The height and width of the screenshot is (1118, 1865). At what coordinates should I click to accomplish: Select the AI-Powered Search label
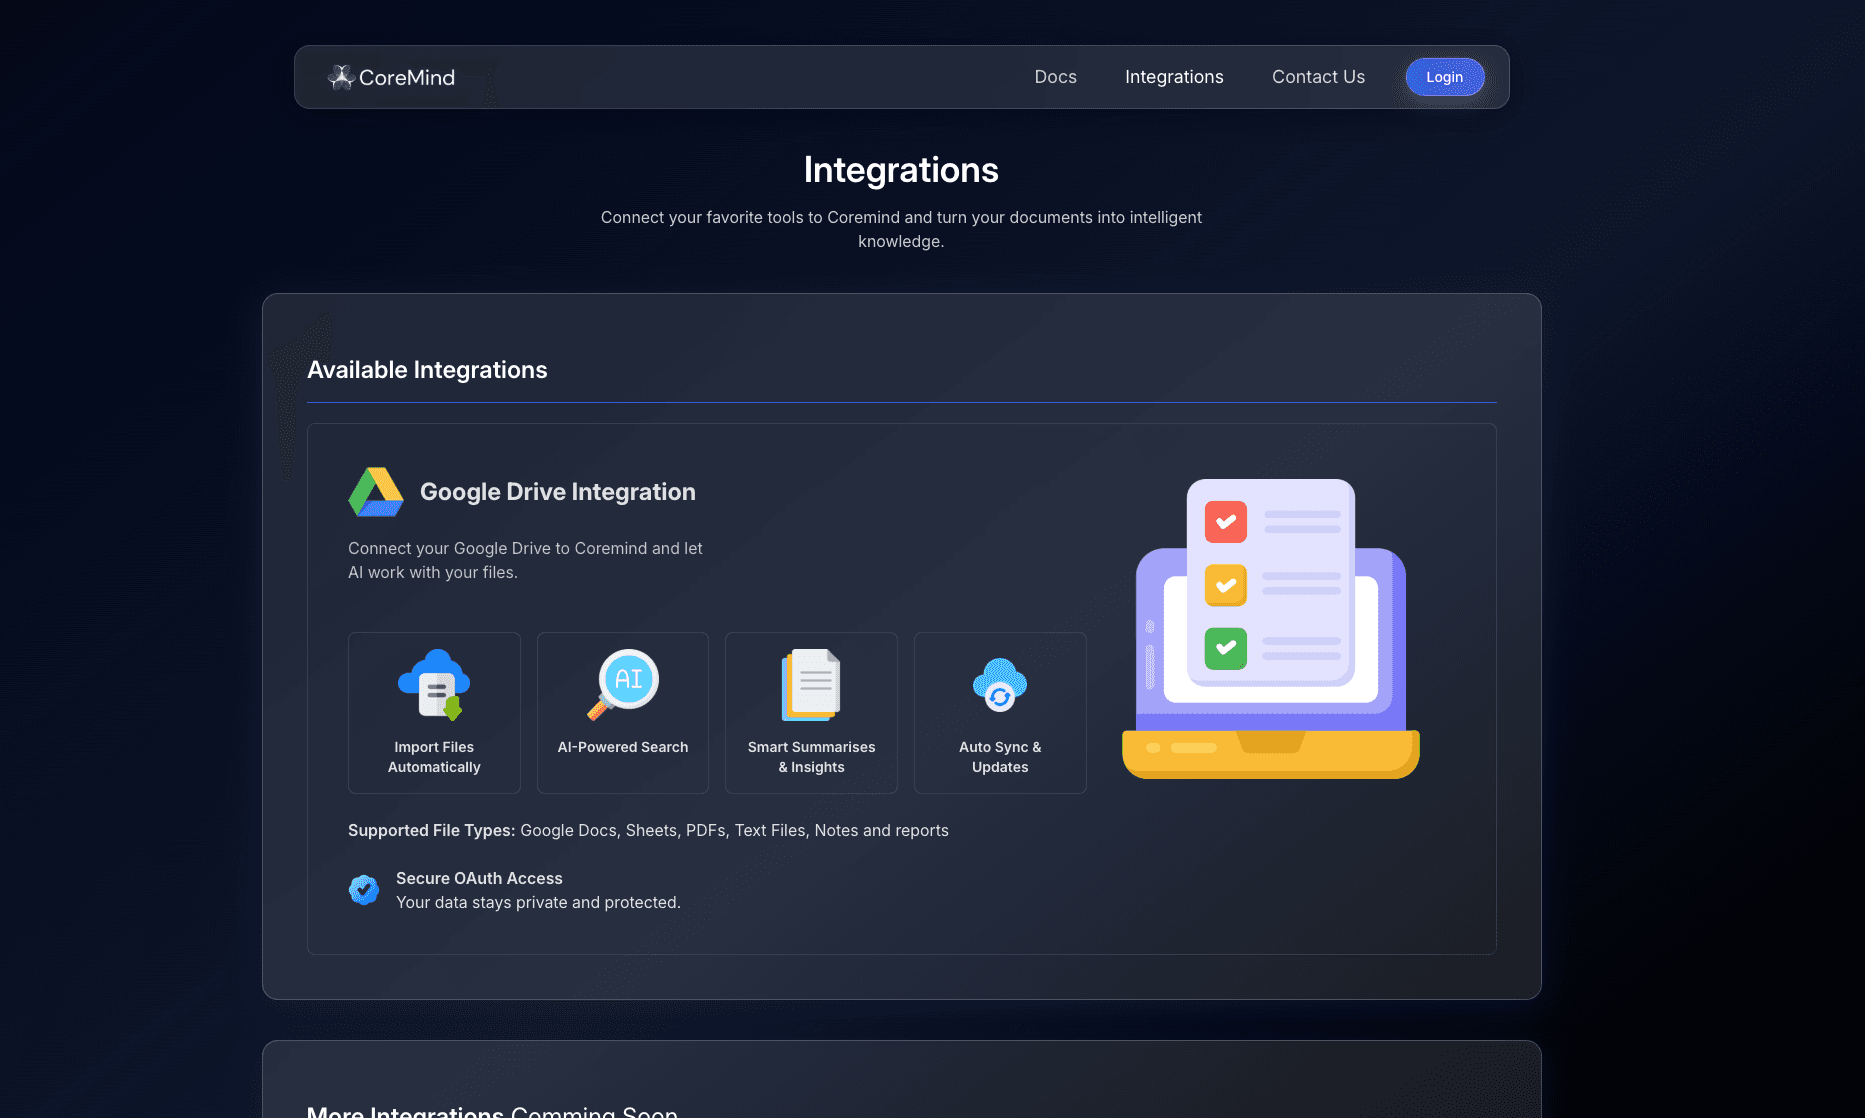pos(623,747)
